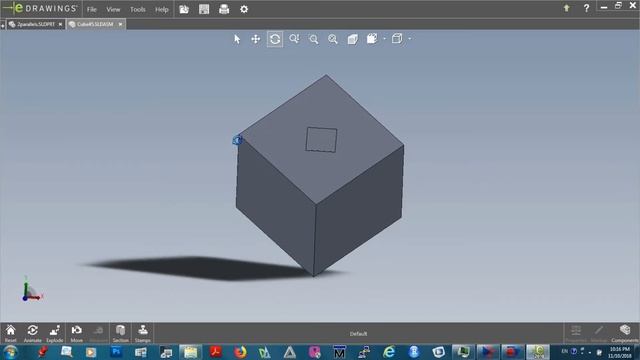Viewport: 640px width, 360px height.
Task: Click the View Orientation cube icon
Action: coord(397,39)
